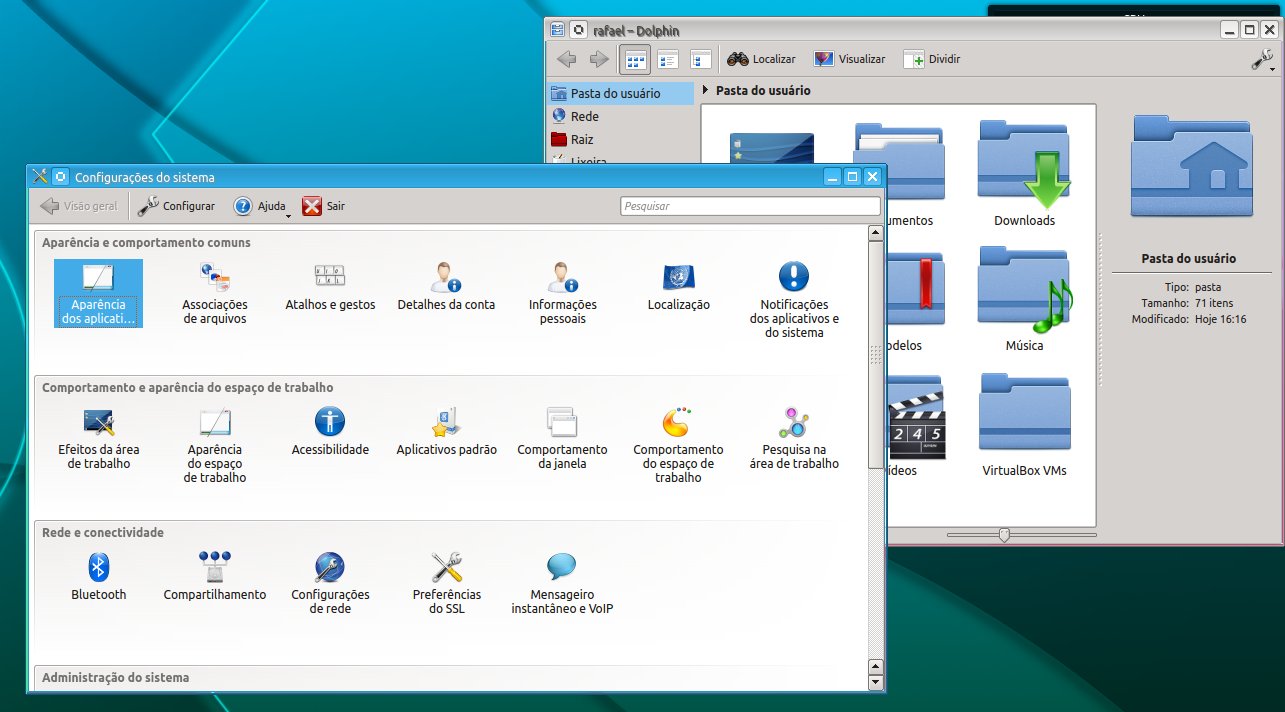Open Aparência do espaço de trabalho
1285x712 pixels.
214,446
